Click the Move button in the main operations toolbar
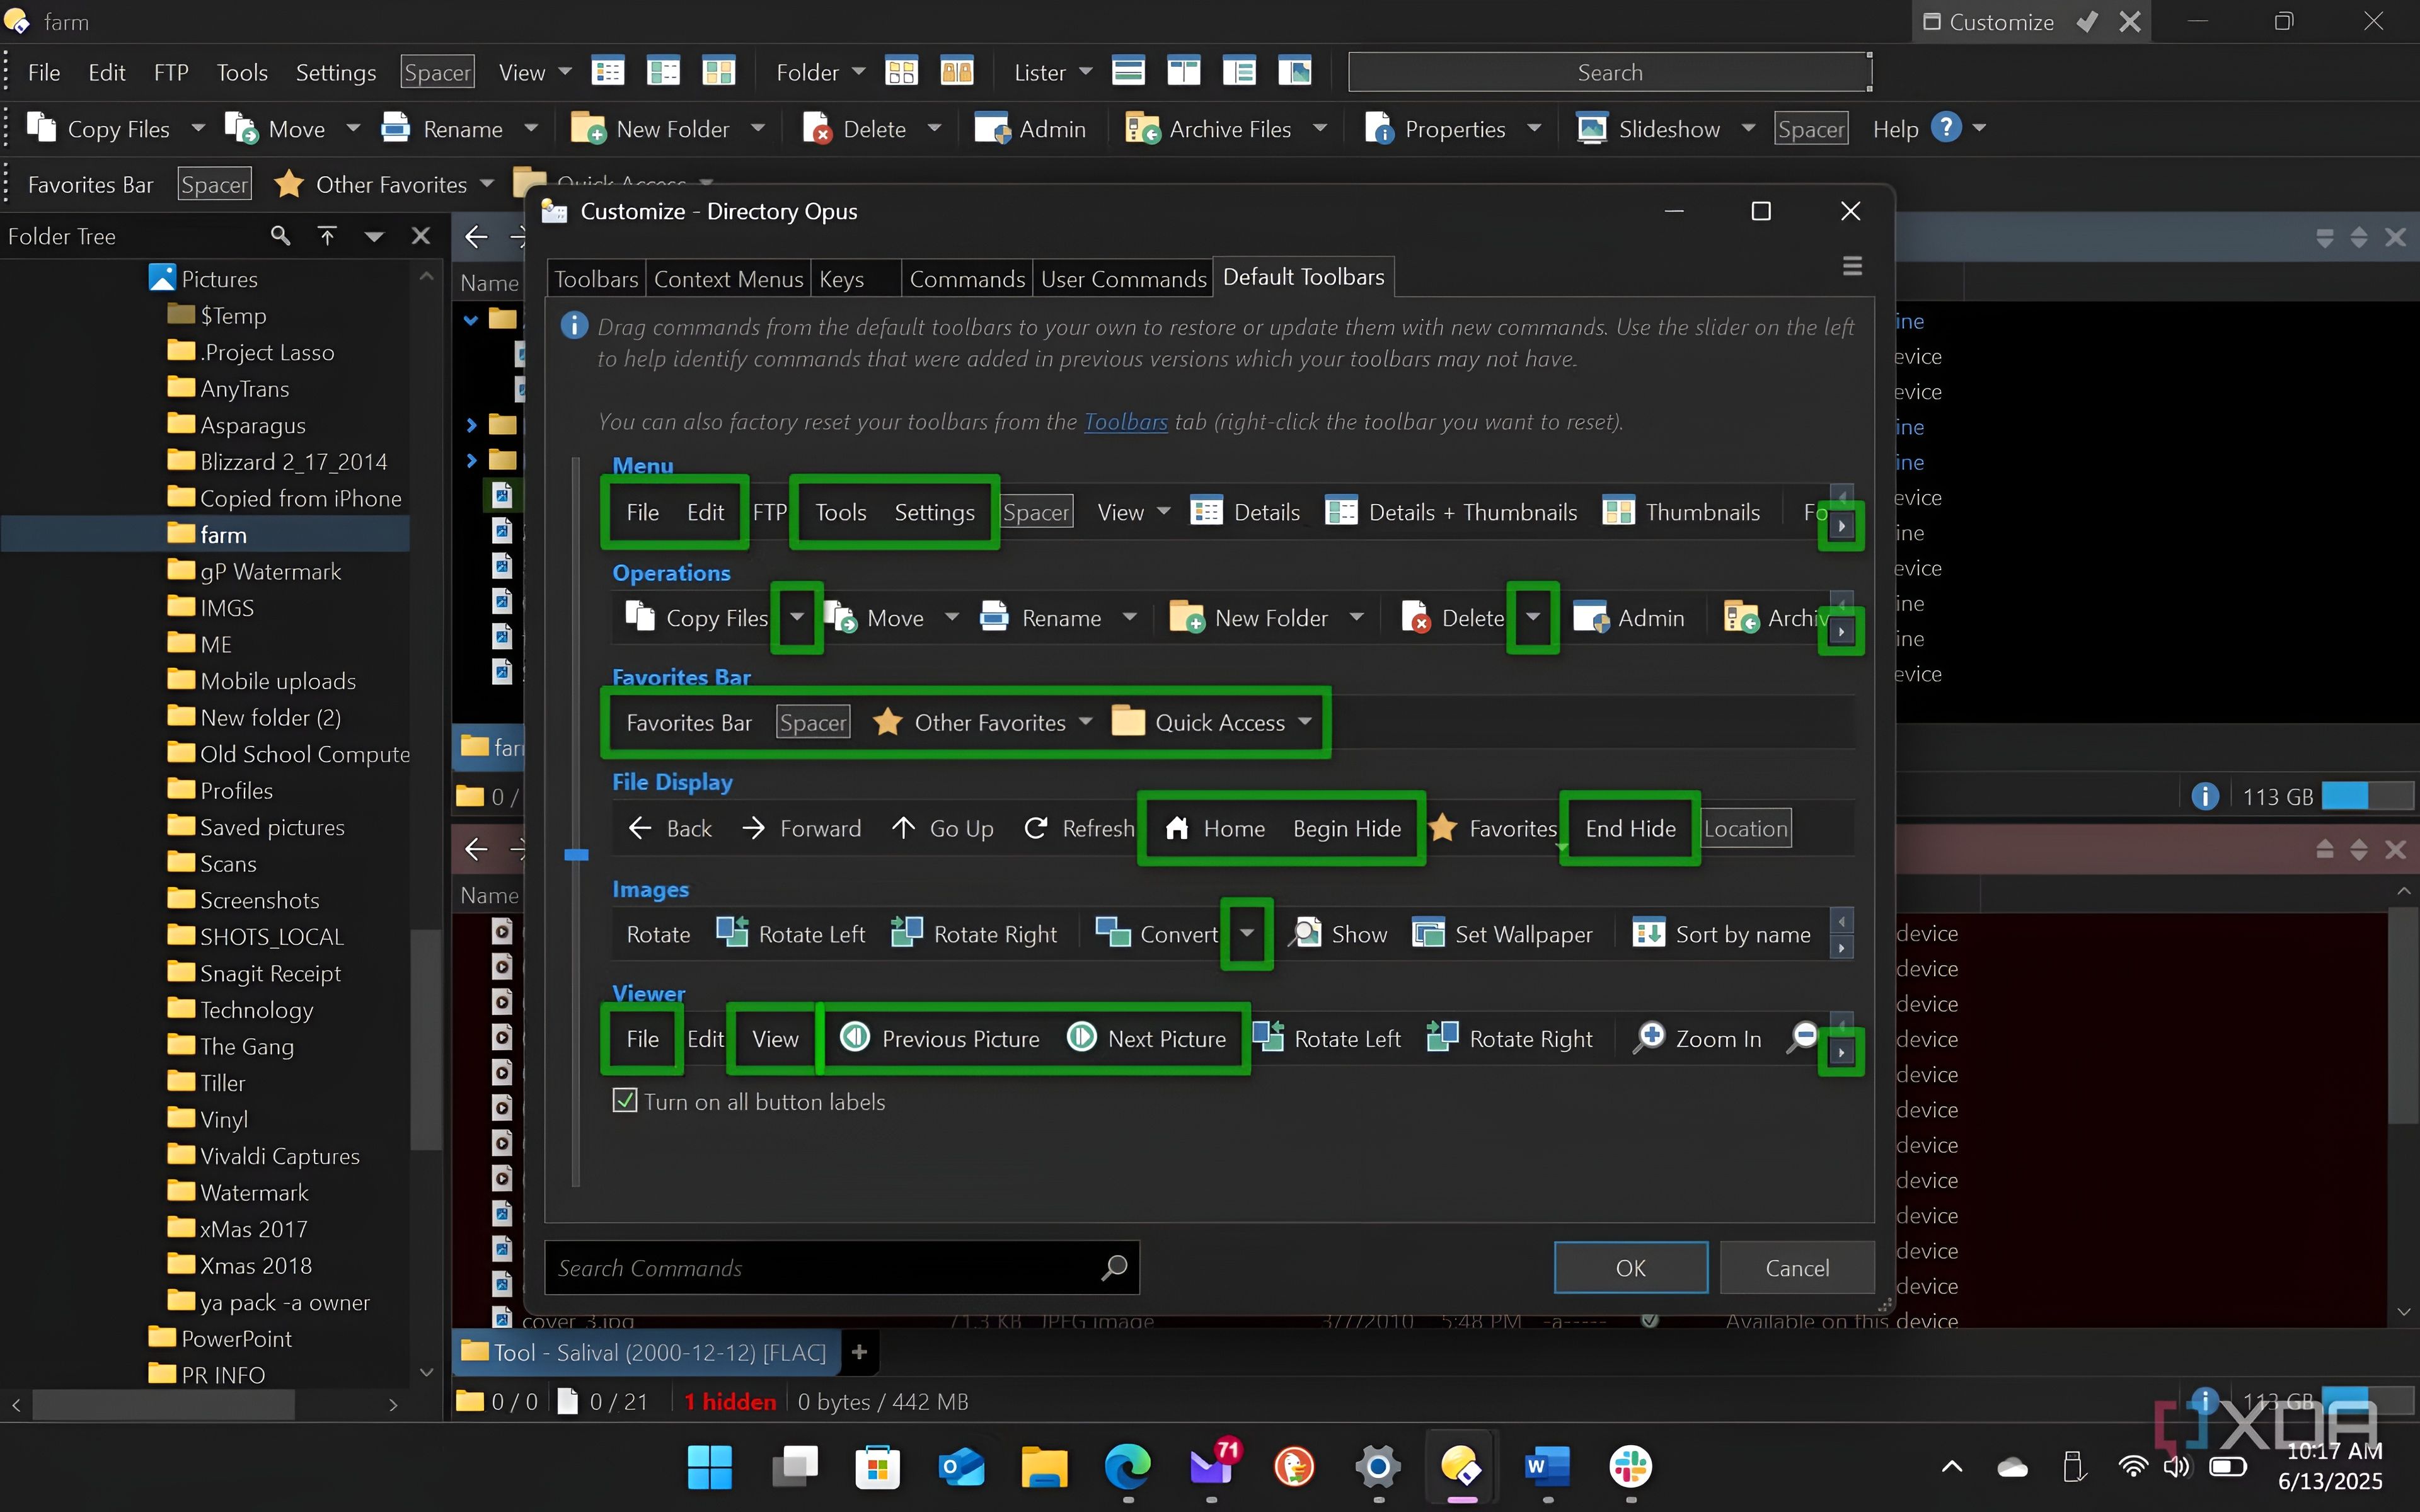Screen dimensions: 2420x1512 [x=277, y=129]
